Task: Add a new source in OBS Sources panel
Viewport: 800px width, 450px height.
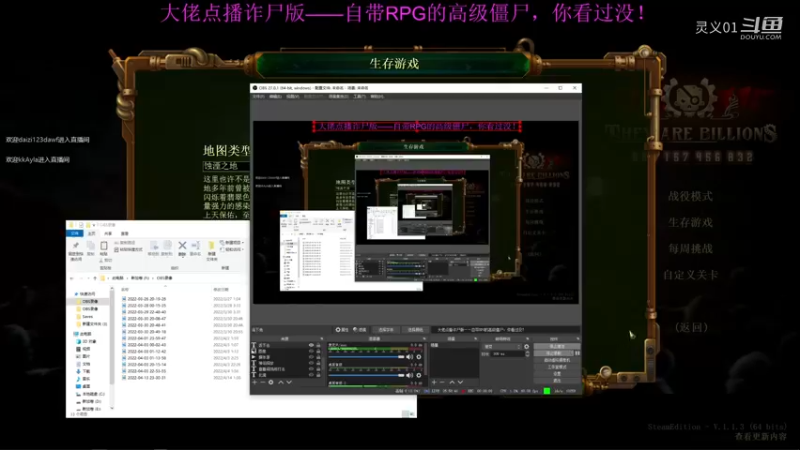Action: (255, 382)
